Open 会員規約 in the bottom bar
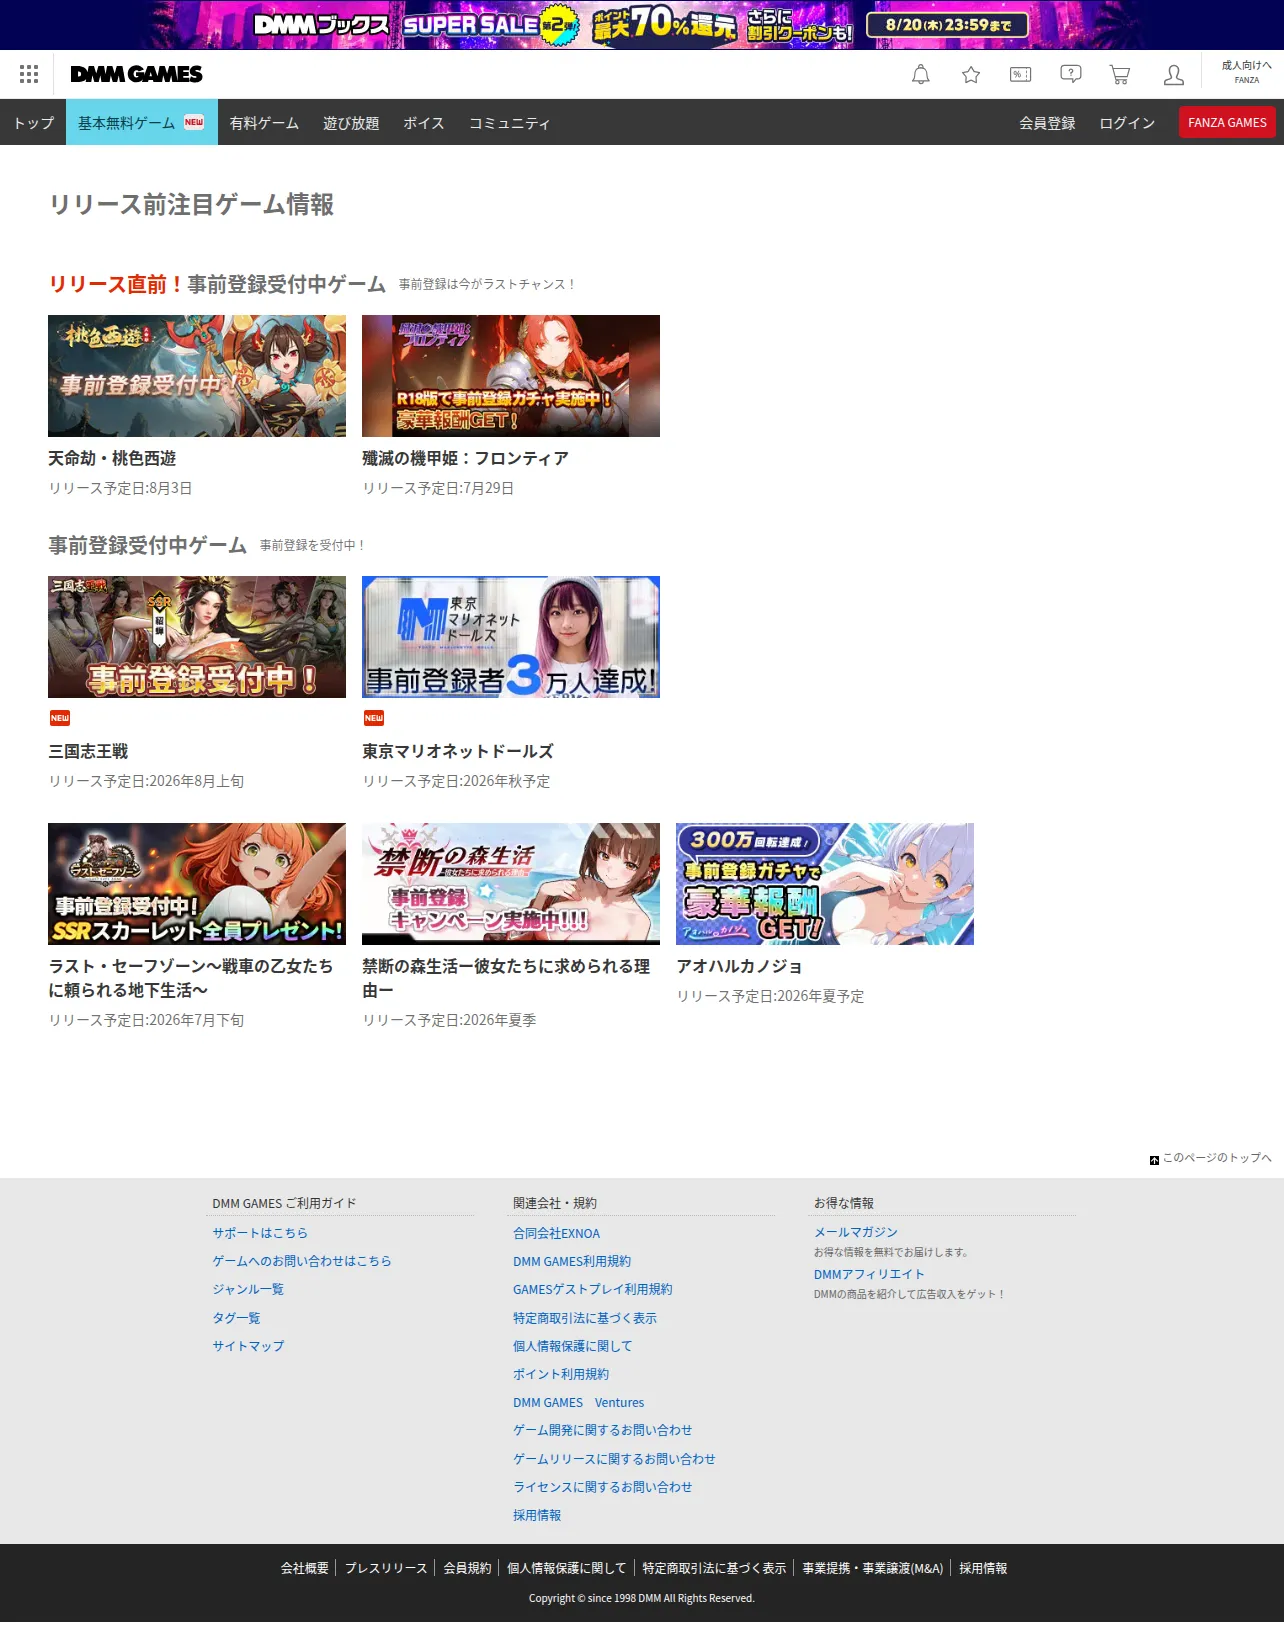This screenshot has width=1284, height=1626. click(x=467, y=1568)
